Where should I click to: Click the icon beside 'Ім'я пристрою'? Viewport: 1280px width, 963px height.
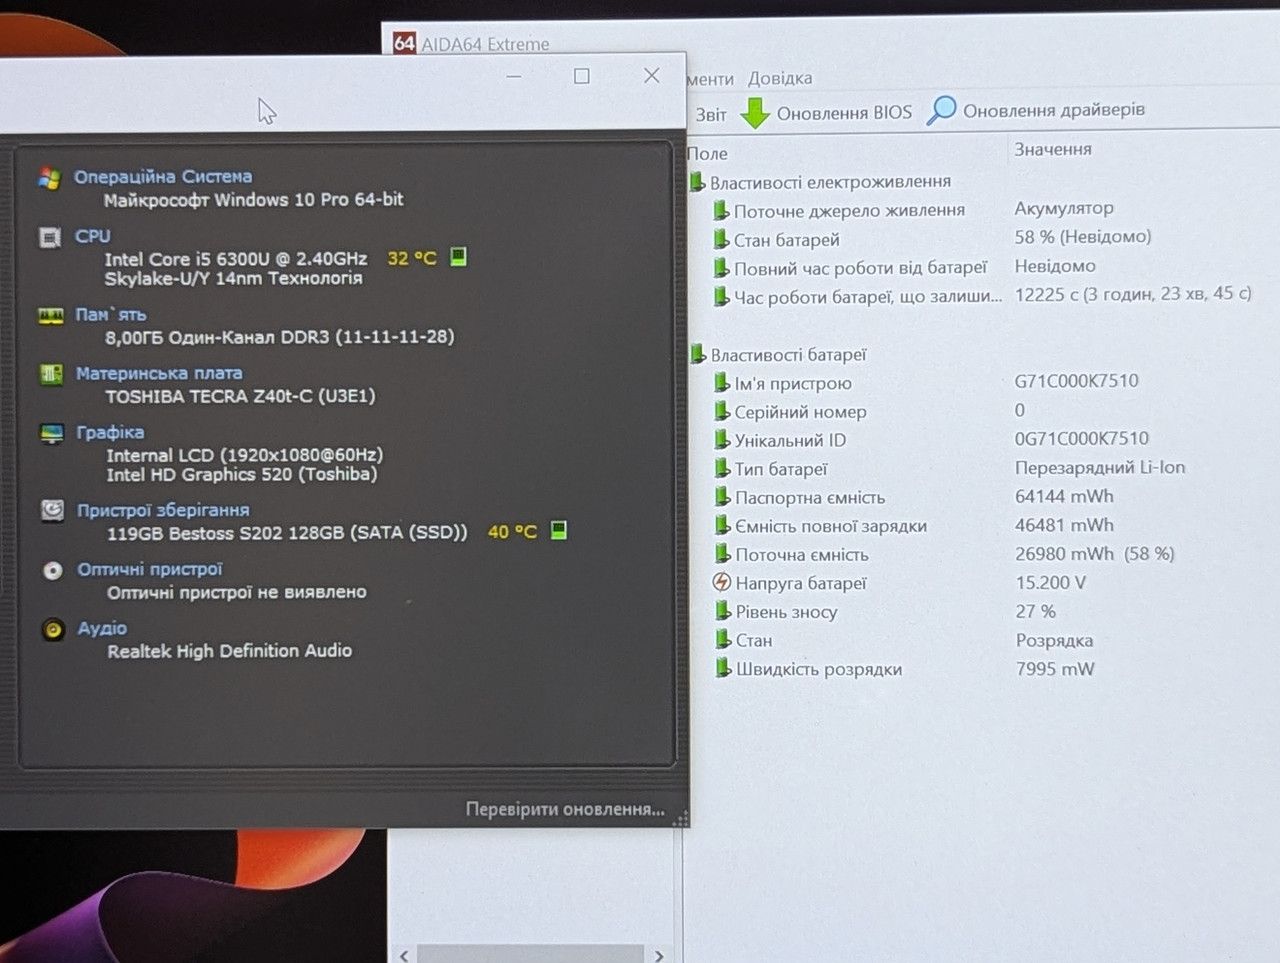tap(721, 382)
